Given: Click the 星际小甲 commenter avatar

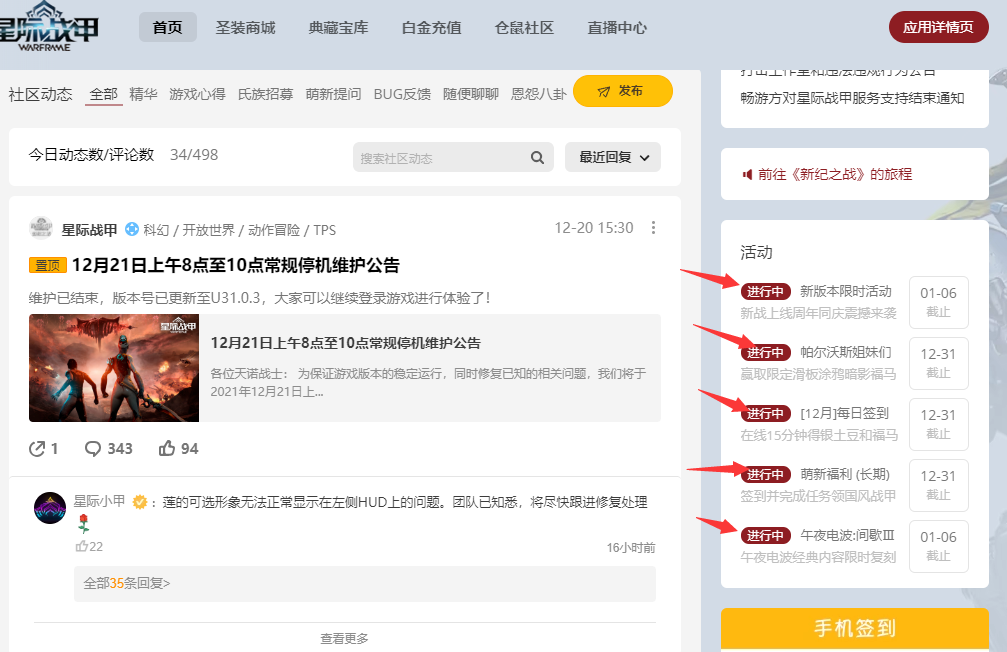Looking at the screenshot, I should click(x=50, y=508).
